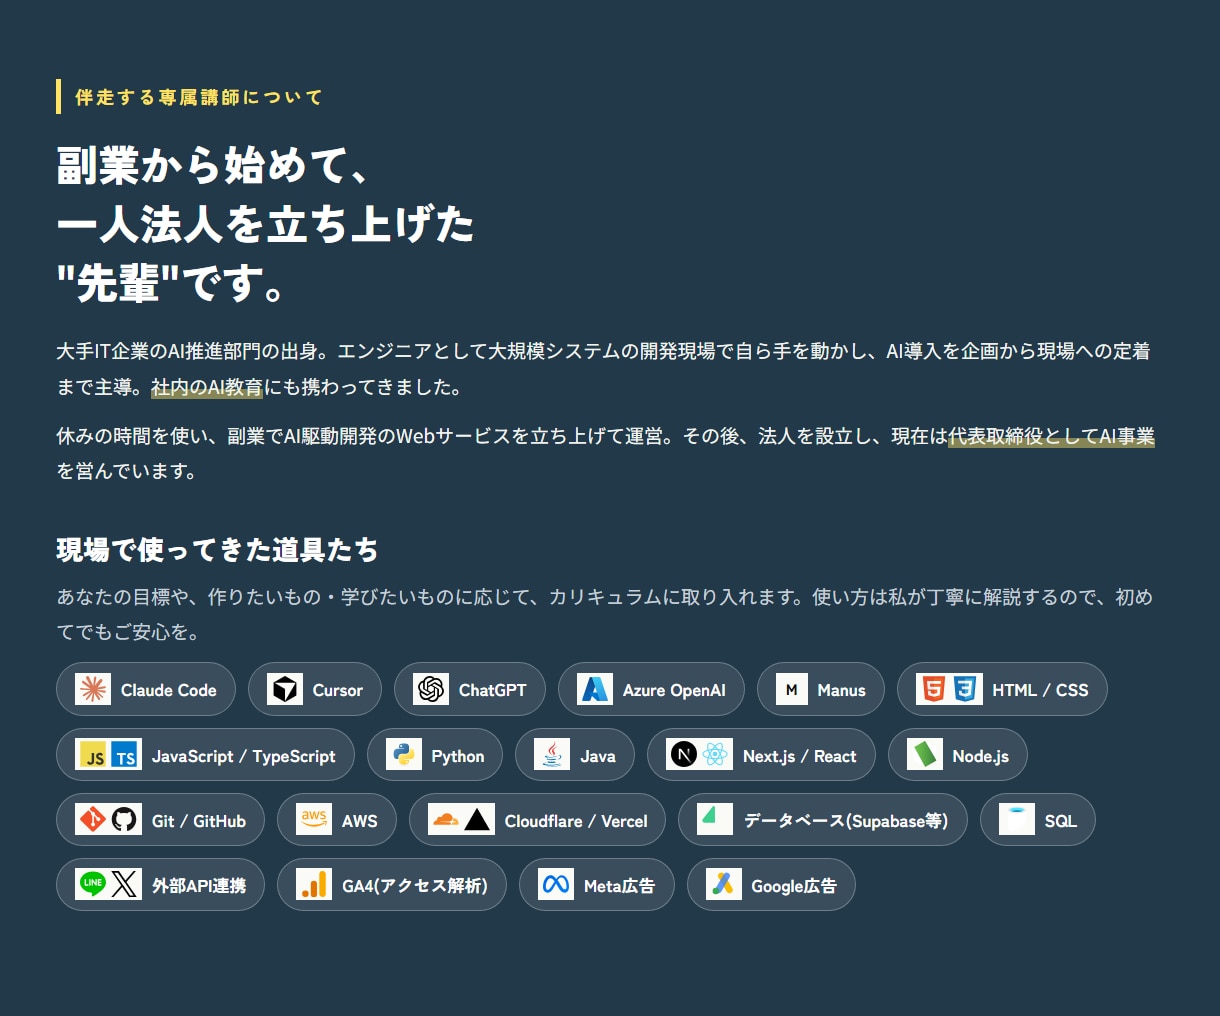Click the データベース(Supabase等) label text
1220x1016 pixels.
846,821
